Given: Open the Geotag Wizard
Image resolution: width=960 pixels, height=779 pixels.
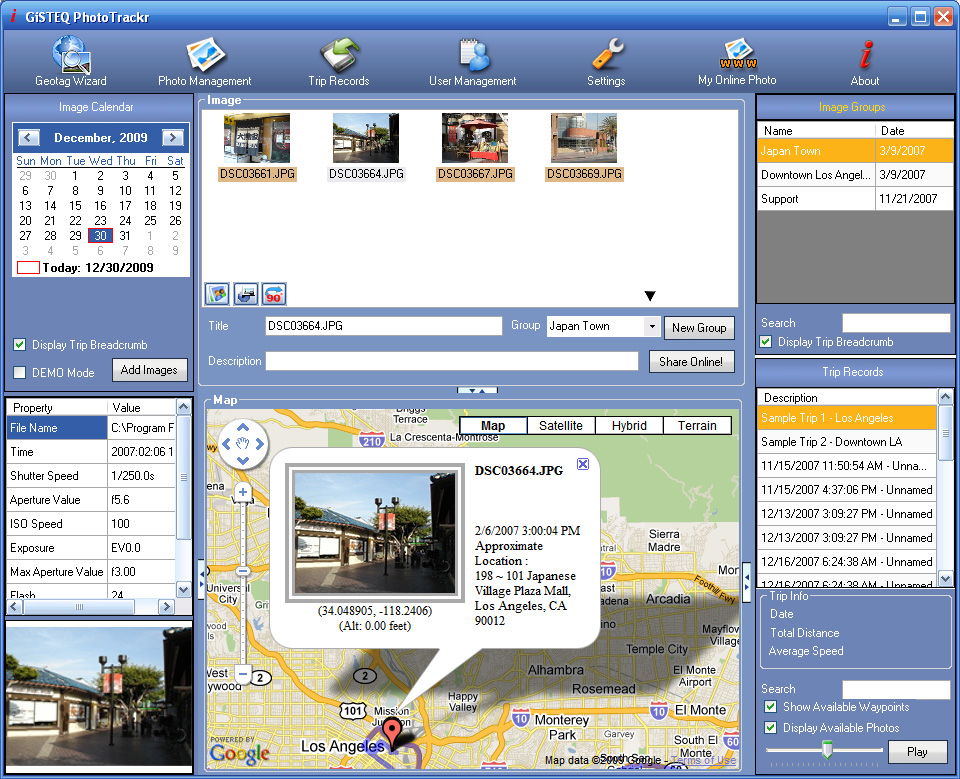Looking at the screenshot, I should click(x=70, y=61).
